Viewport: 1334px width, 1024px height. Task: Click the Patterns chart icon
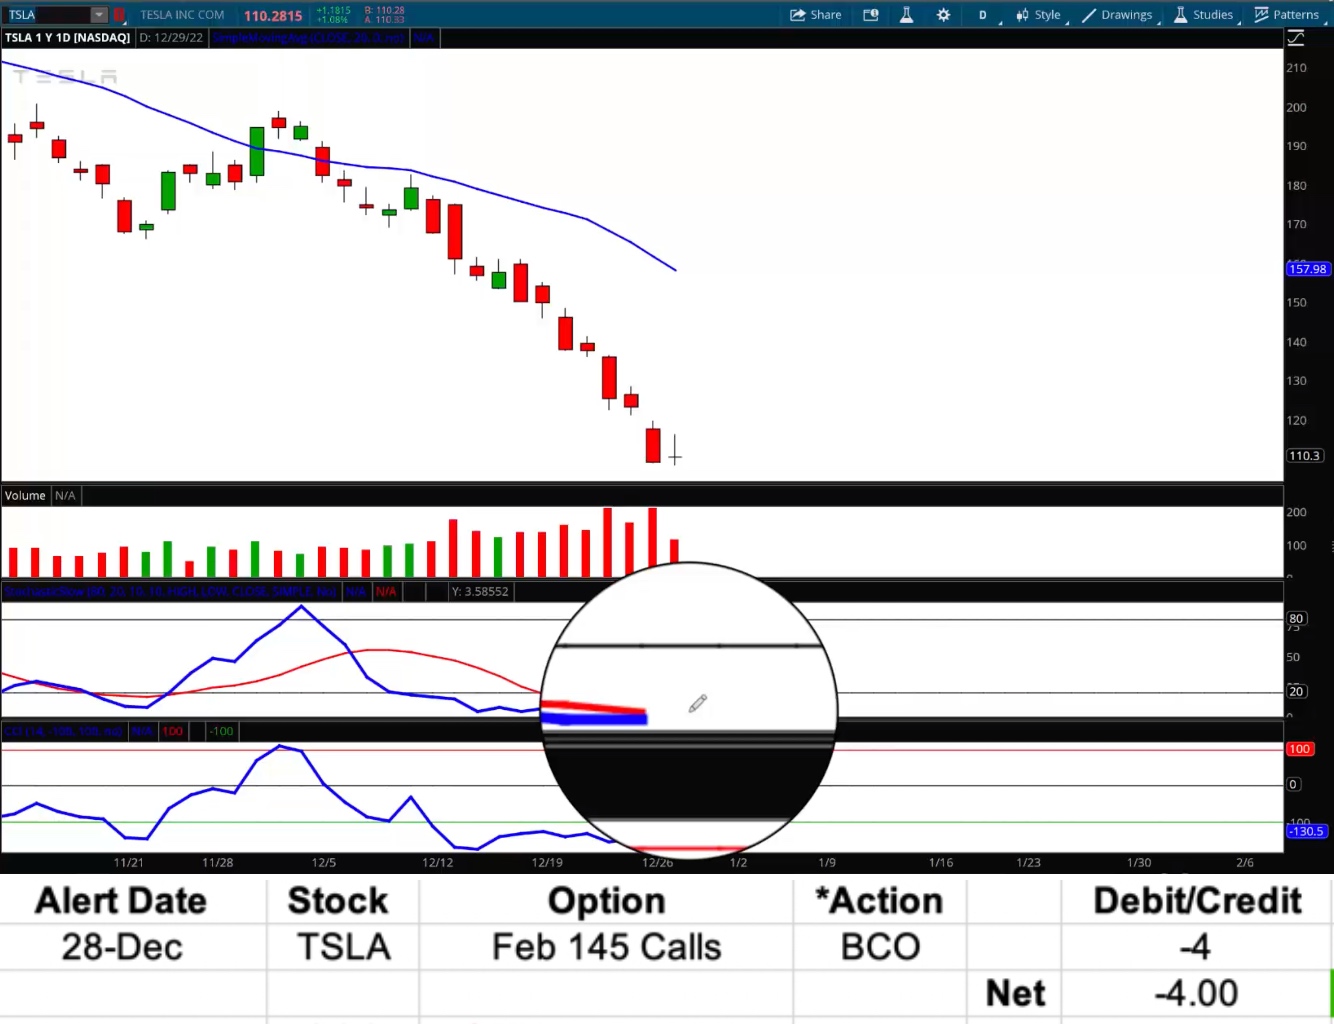point(1261,15)
